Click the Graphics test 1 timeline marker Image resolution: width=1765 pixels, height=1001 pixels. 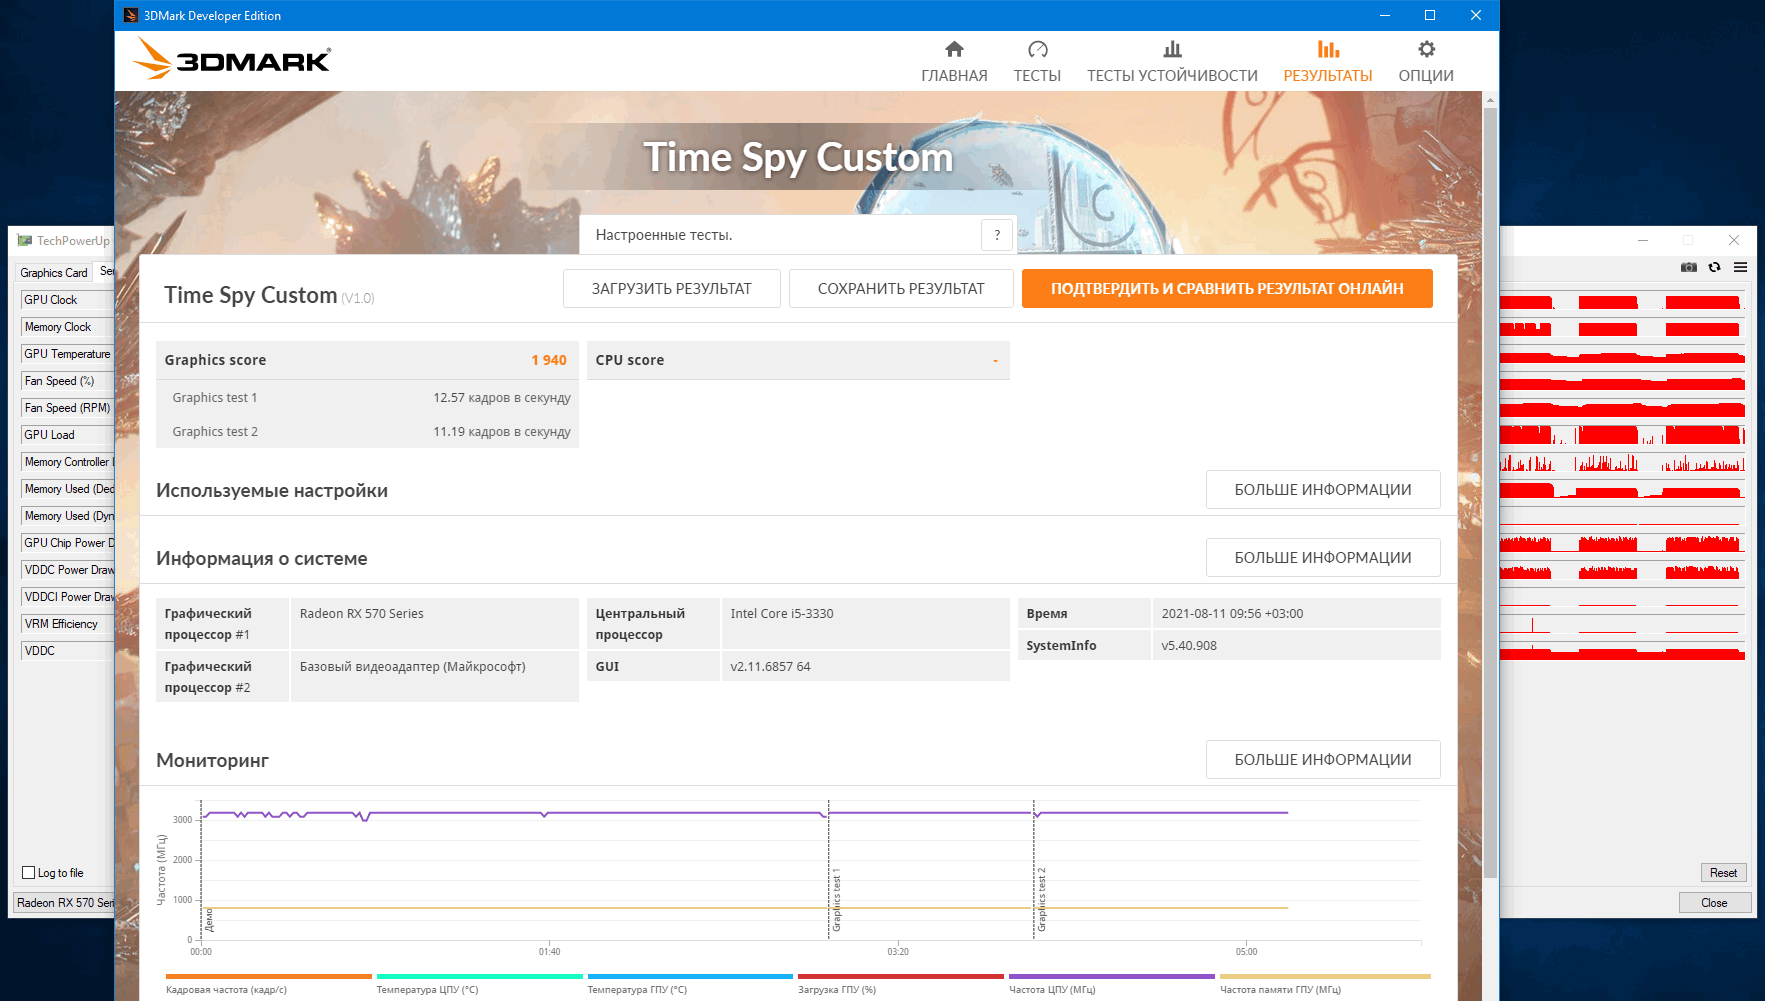836,900
